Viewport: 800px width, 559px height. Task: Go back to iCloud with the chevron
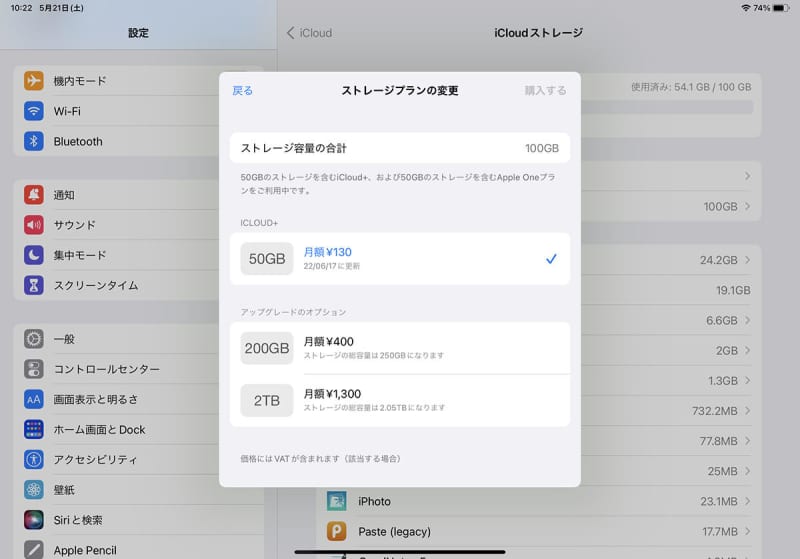click(x=290, y=33)
